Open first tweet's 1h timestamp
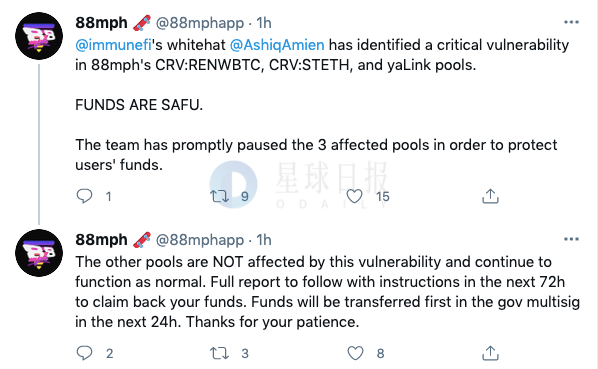The width and height of the screenshot is (598, 369). [264, 23]
